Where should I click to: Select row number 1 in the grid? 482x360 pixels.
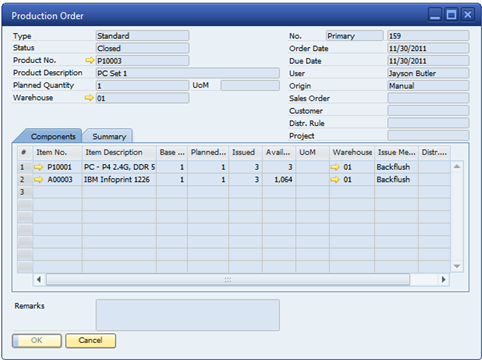click(25, 167)
